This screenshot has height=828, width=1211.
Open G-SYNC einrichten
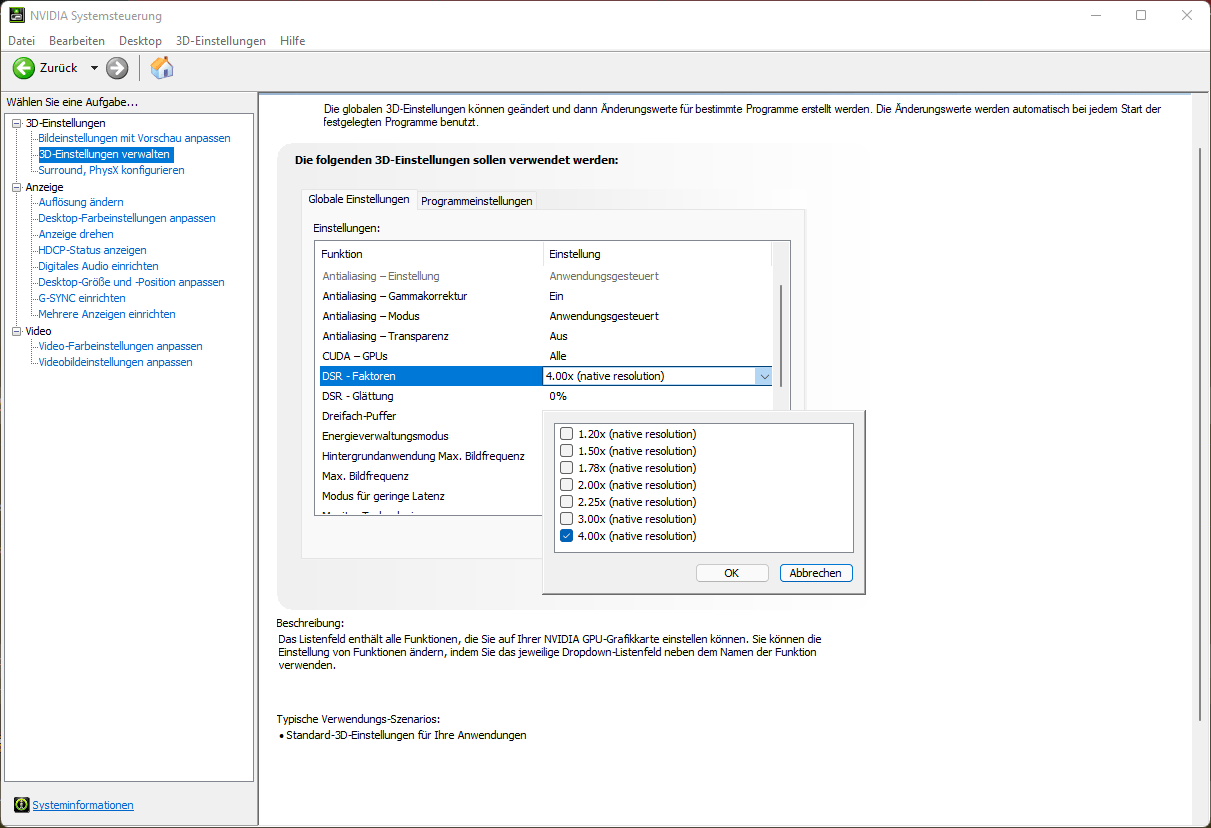point(82,298)
